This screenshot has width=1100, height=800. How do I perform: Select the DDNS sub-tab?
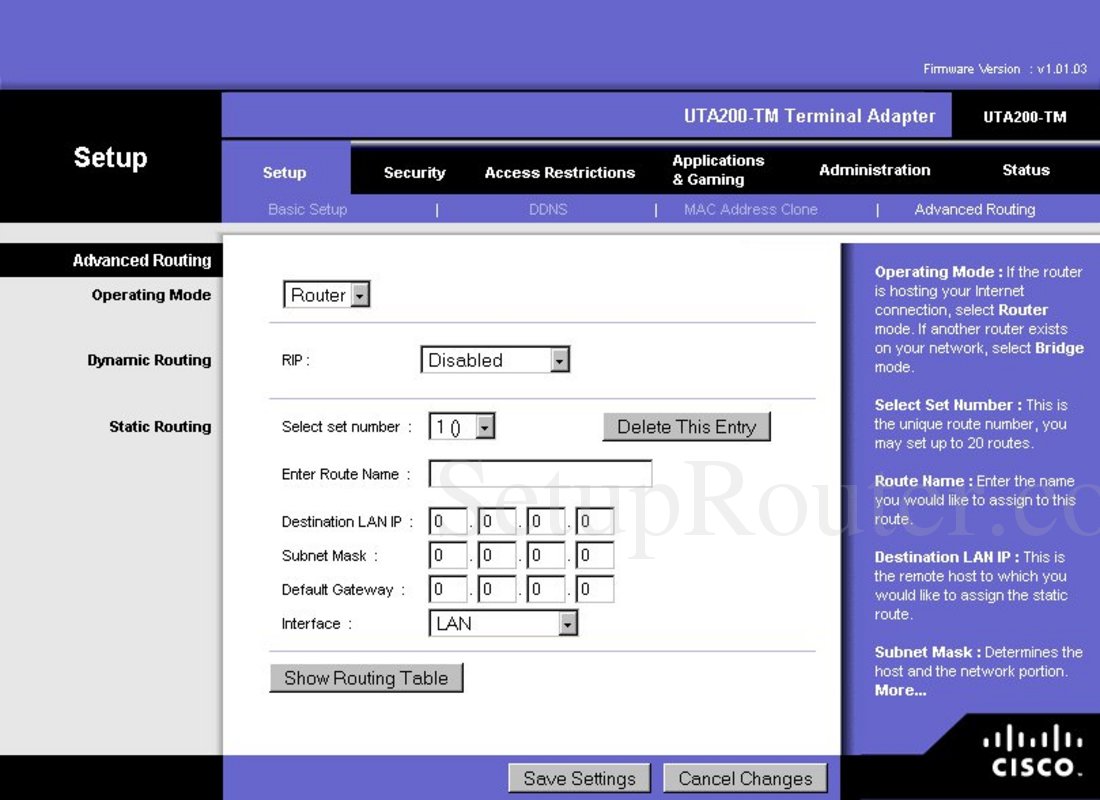point(548,209)
